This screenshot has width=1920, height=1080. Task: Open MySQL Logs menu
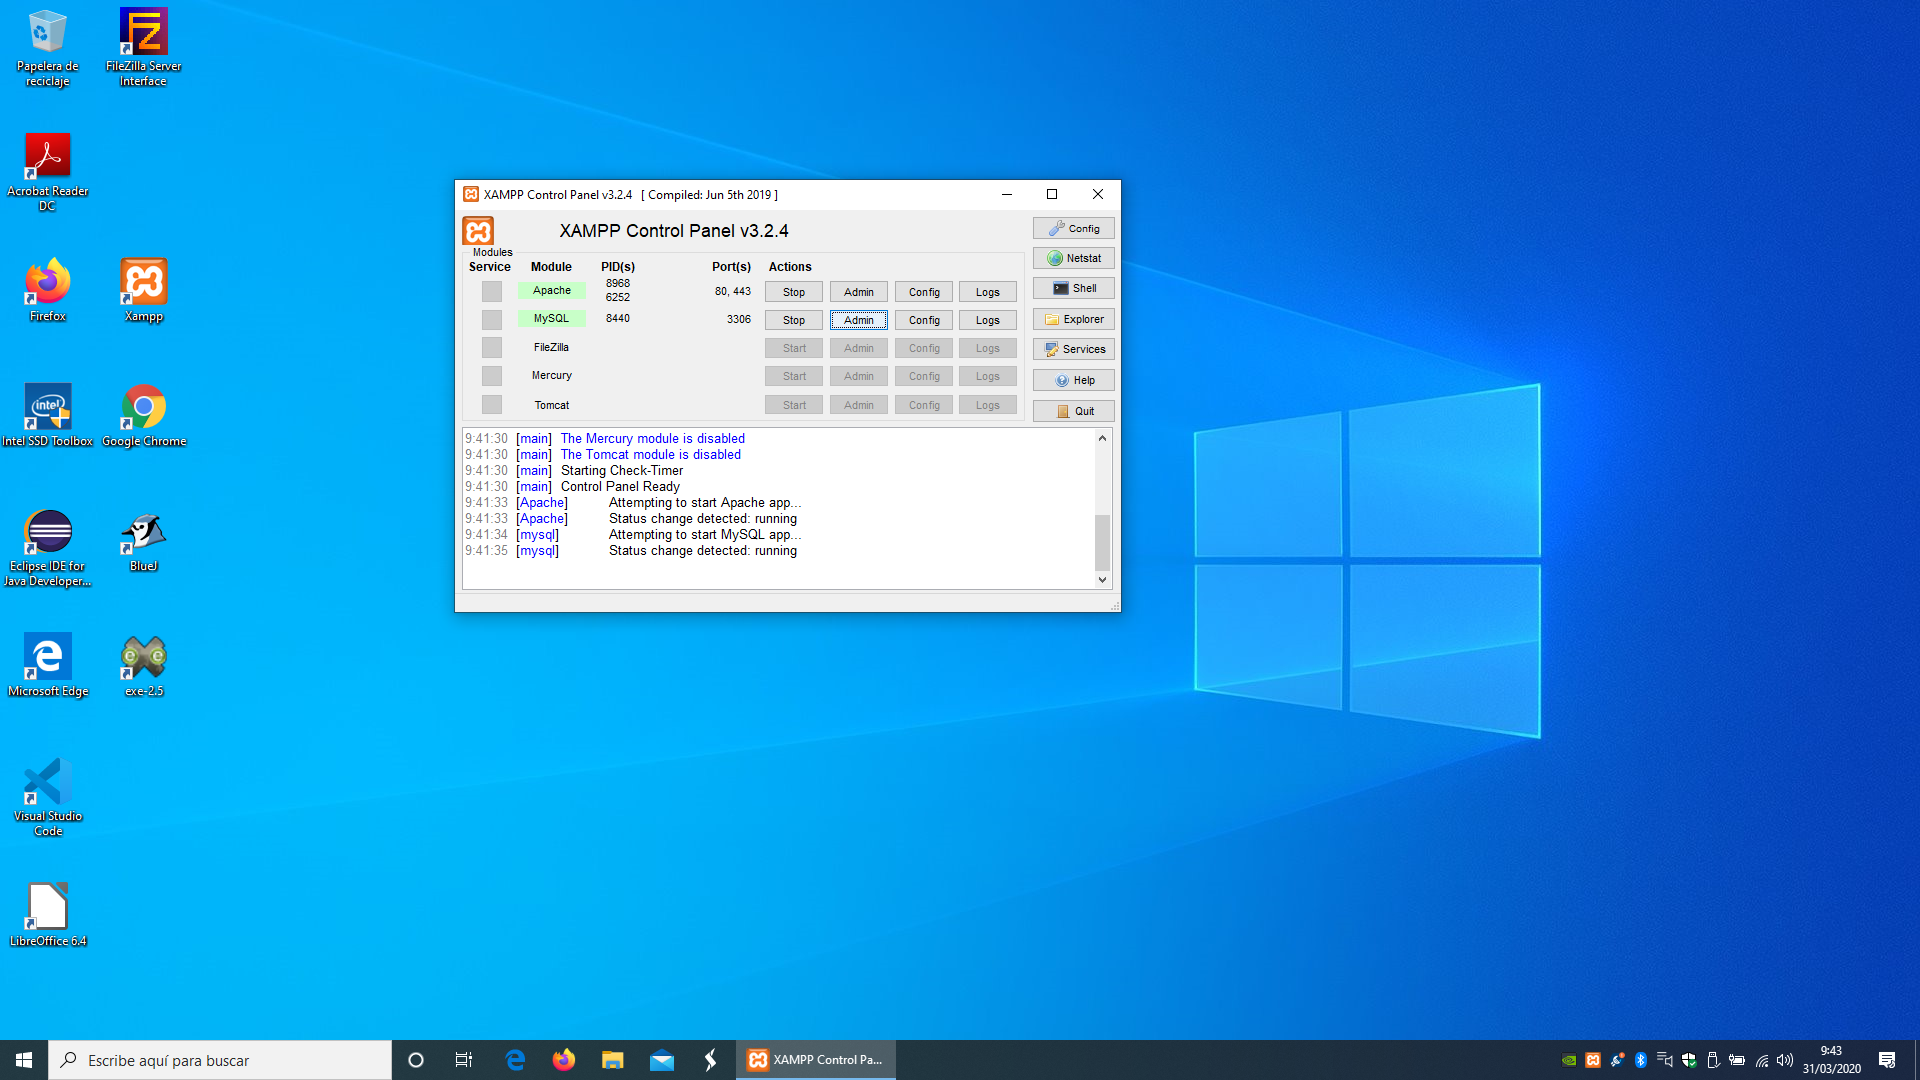(988, 320)
